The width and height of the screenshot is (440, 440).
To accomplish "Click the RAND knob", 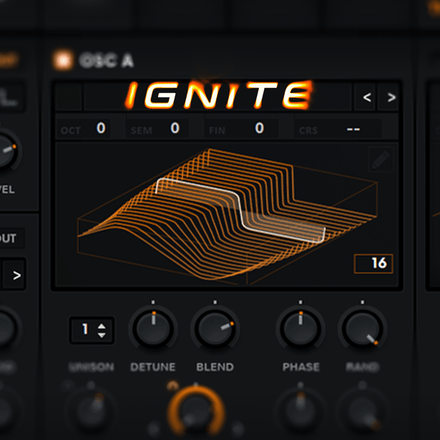I will click(363, 328).
